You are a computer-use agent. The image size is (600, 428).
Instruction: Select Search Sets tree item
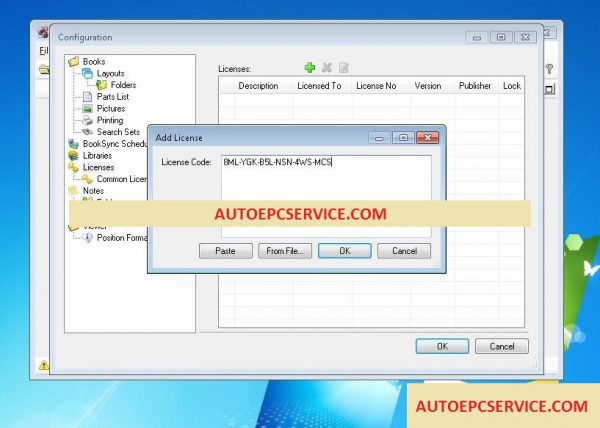118,132
